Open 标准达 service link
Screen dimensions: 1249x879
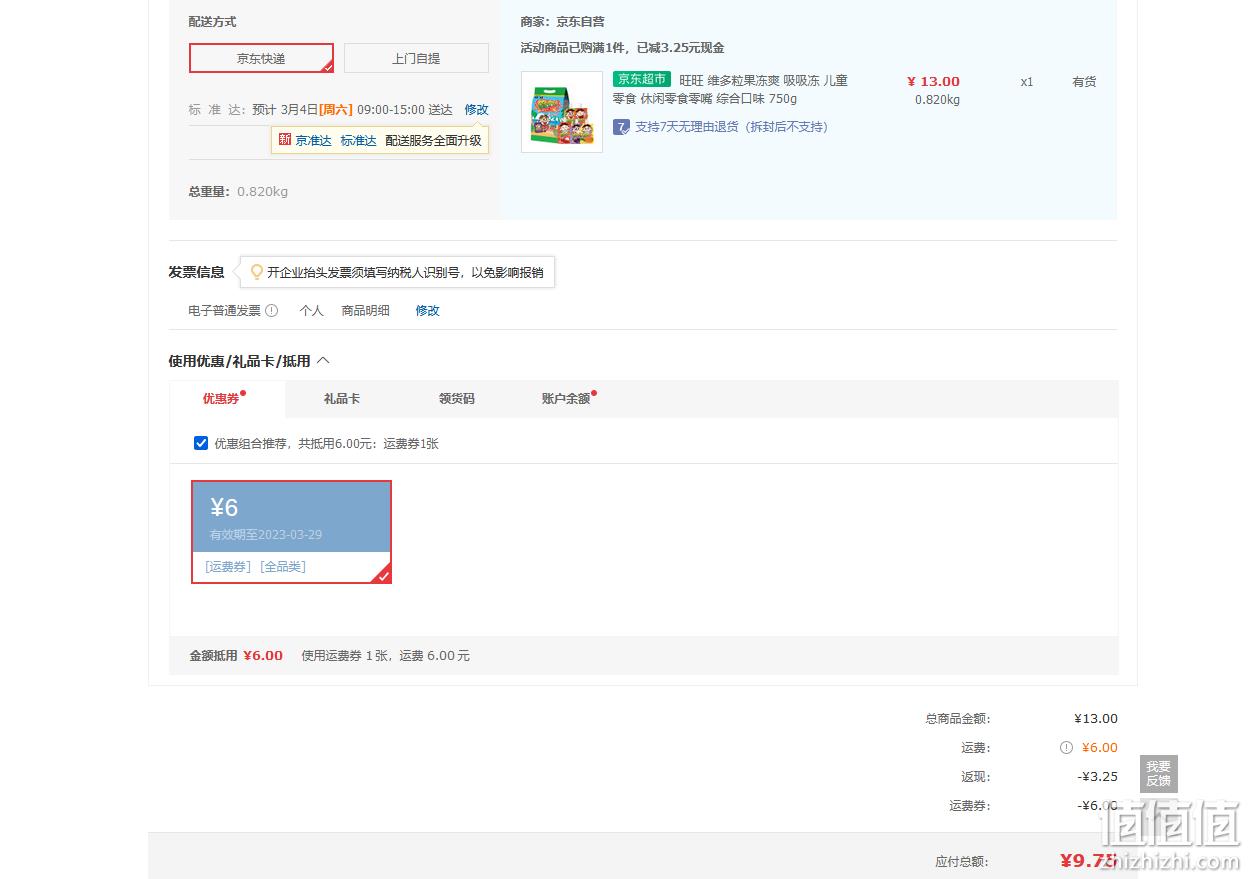(x=358, y=141)
